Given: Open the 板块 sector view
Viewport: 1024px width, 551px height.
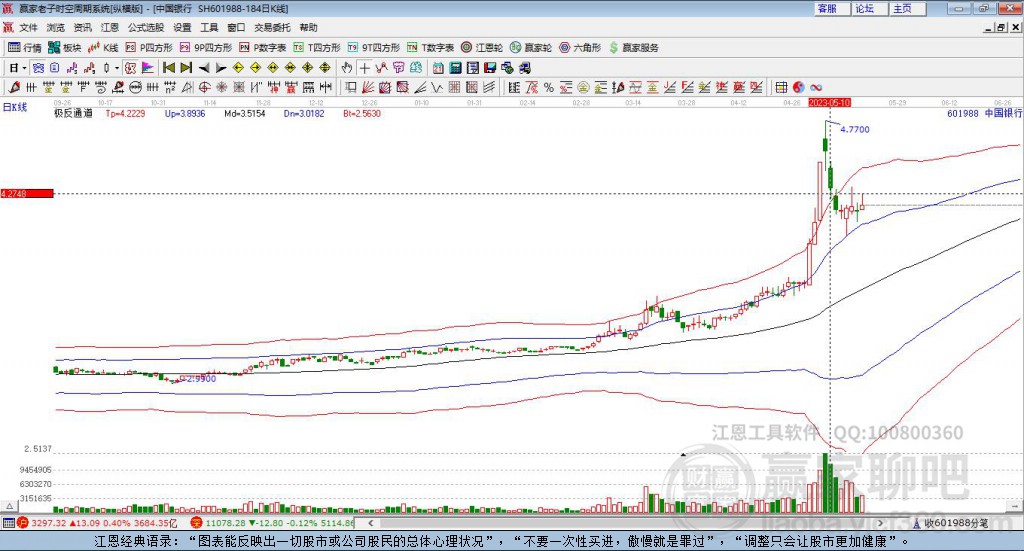Looking at the screenshot, I should click(x=64, y=48).
